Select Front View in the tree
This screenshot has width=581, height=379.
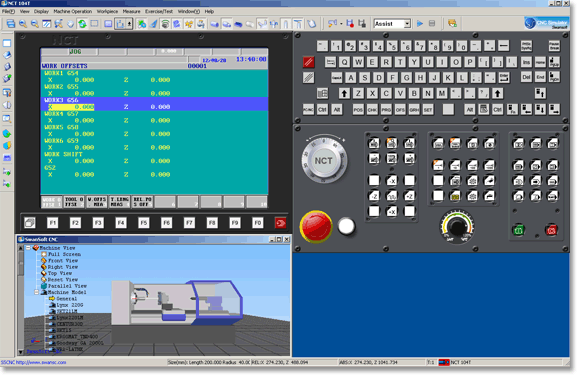coord(63,260)
